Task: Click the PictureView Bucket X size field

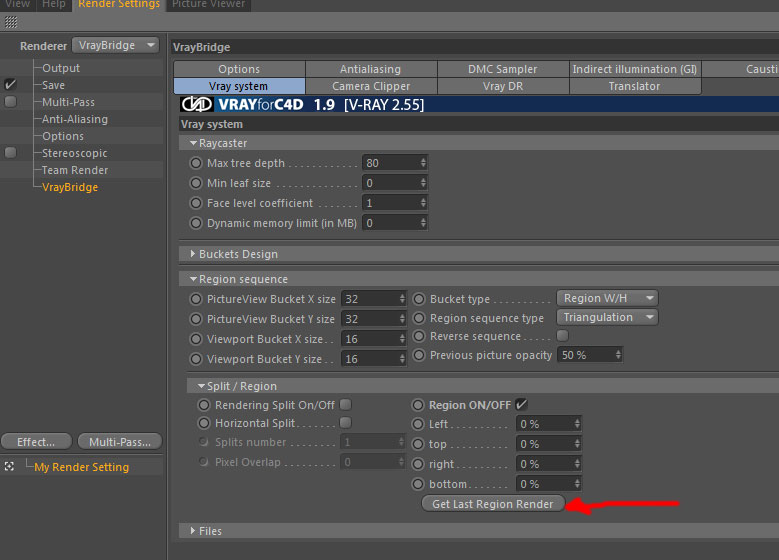Action: pyautogui.click(x=374, y=299)
